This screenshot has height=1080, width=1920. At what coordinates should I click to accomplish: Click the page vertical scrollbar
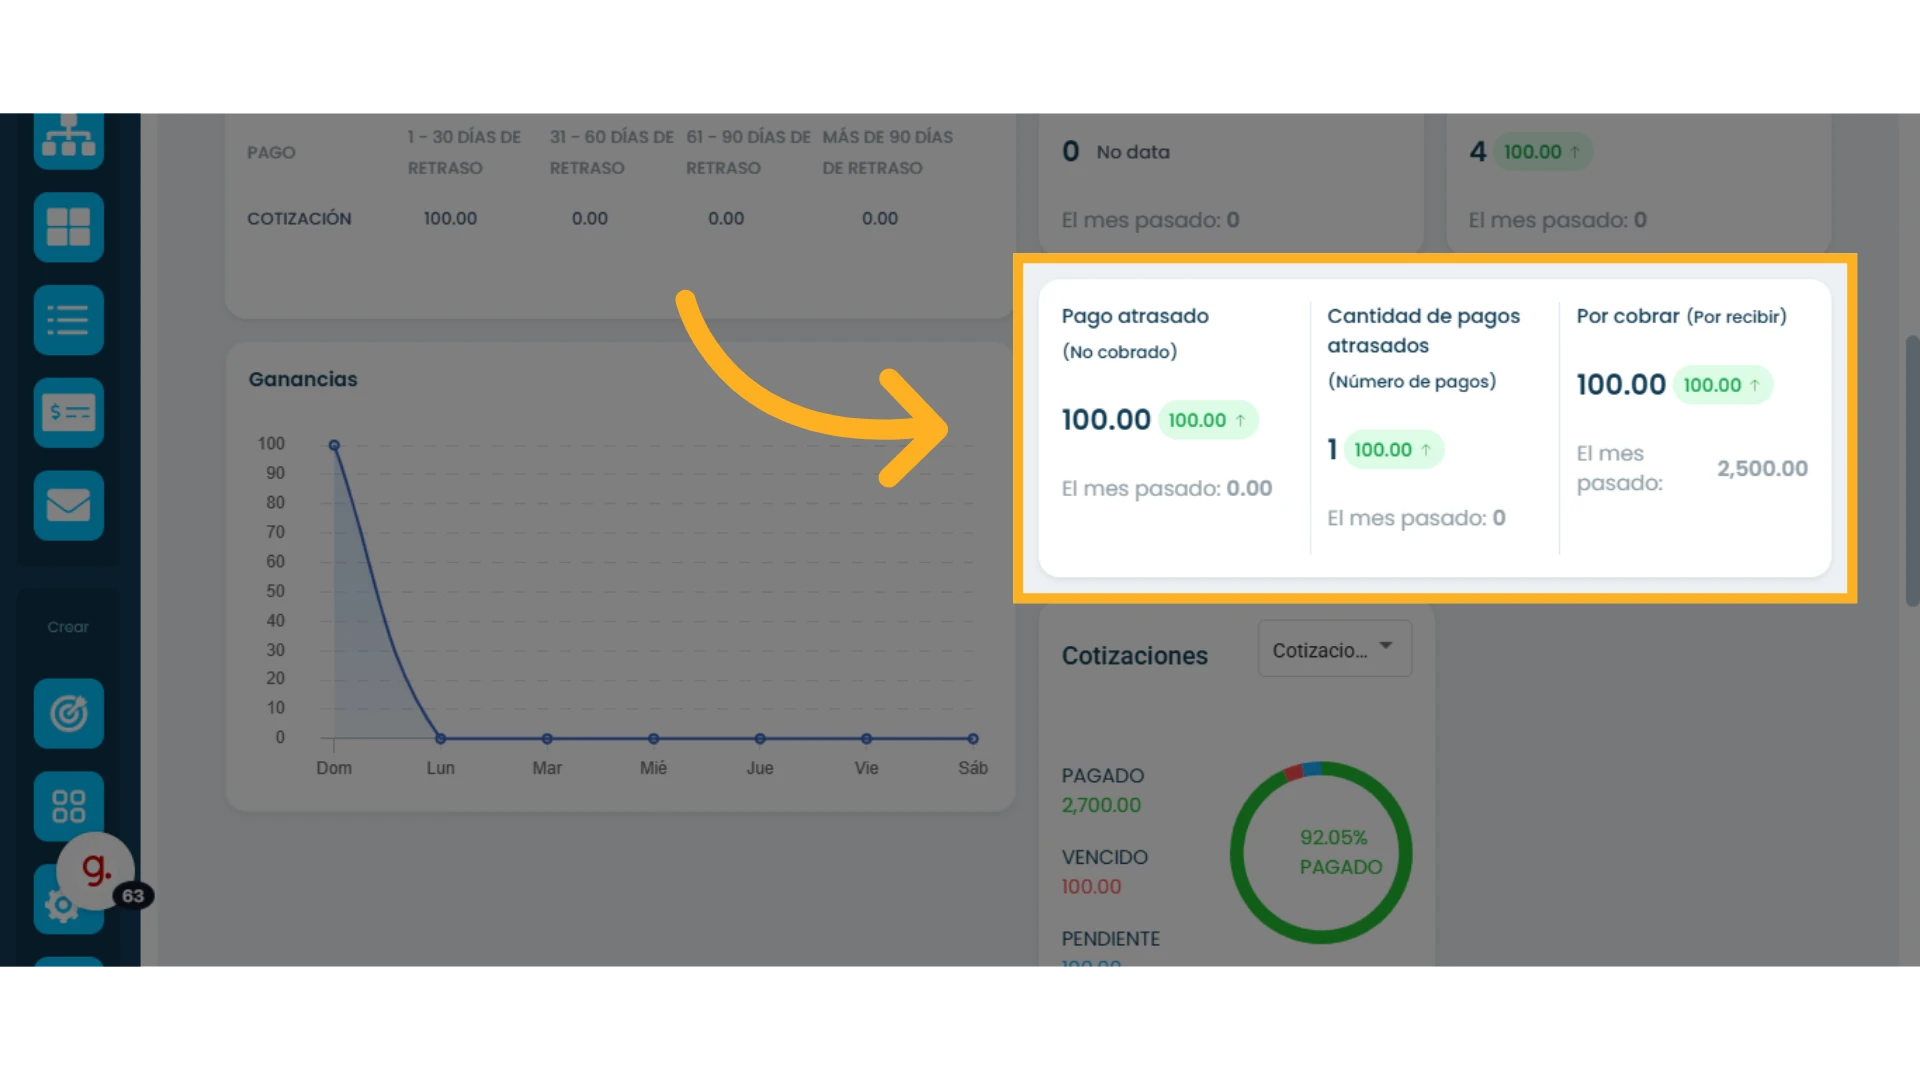pos(1912,470)
